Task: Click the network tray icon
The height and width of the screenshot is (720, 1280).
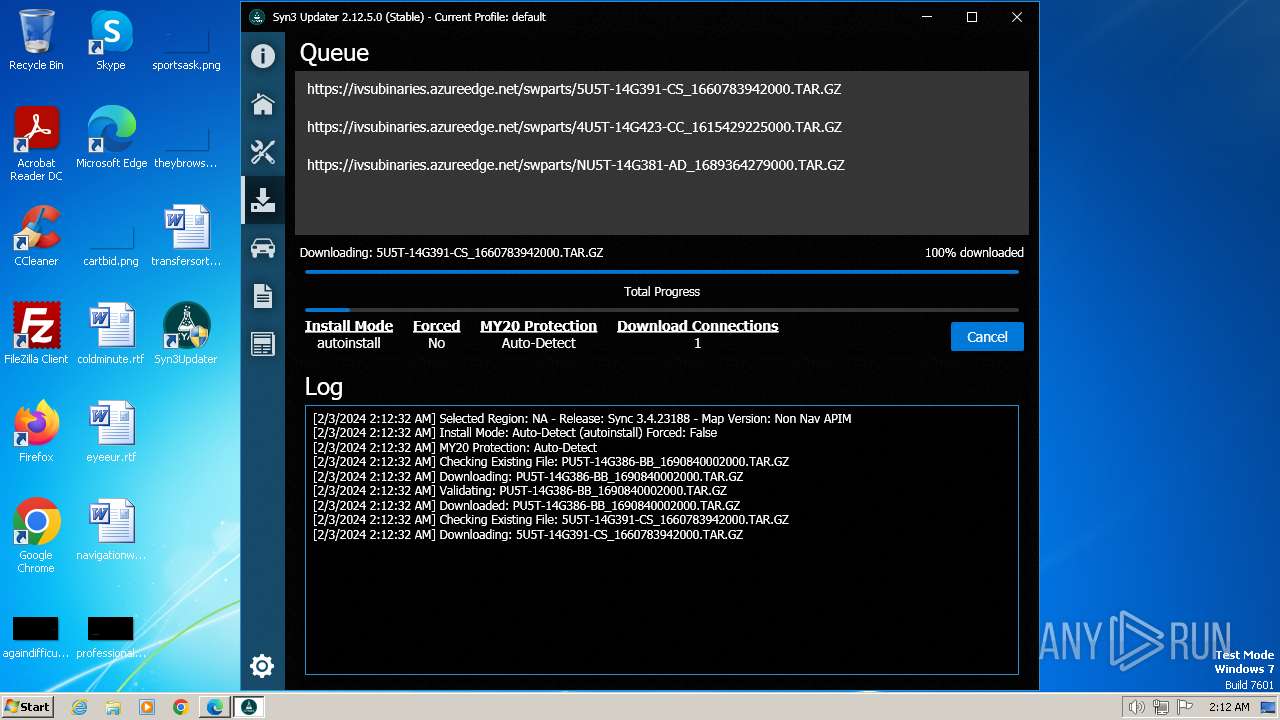Action: 1161,707
